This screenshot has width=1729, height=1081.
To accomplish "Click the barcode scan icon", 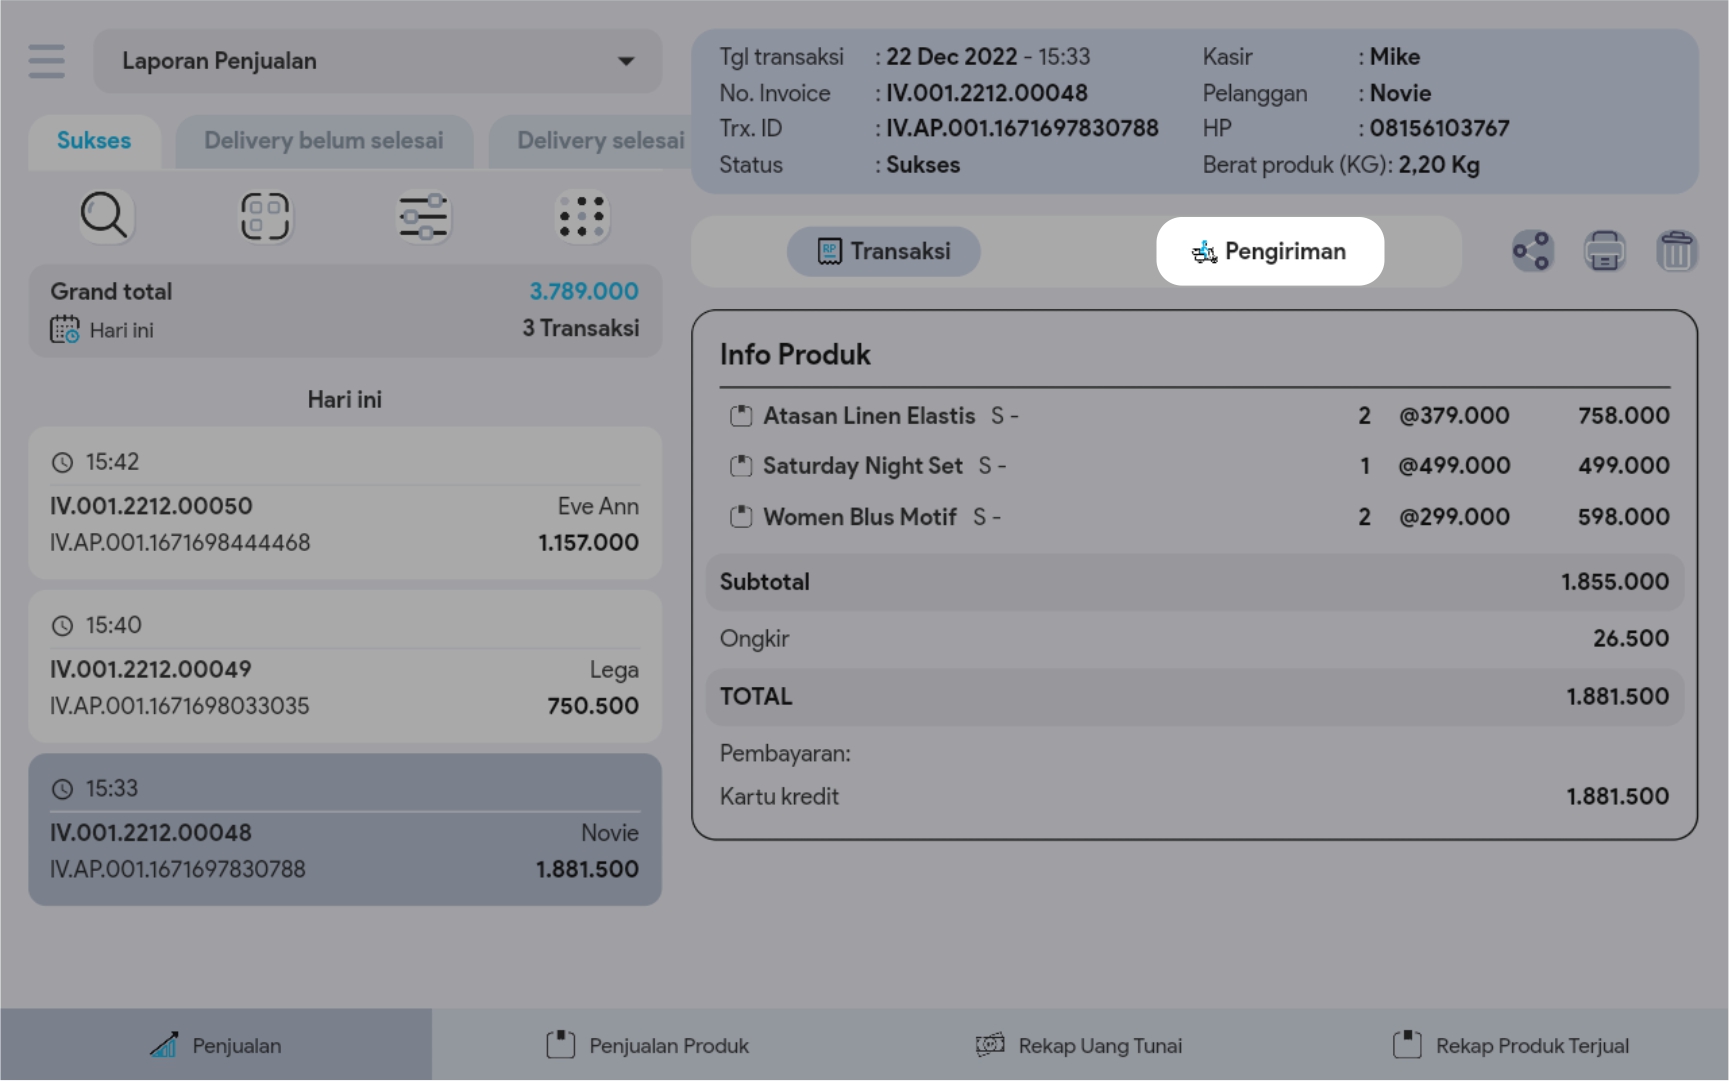I will tap(264, 216).
